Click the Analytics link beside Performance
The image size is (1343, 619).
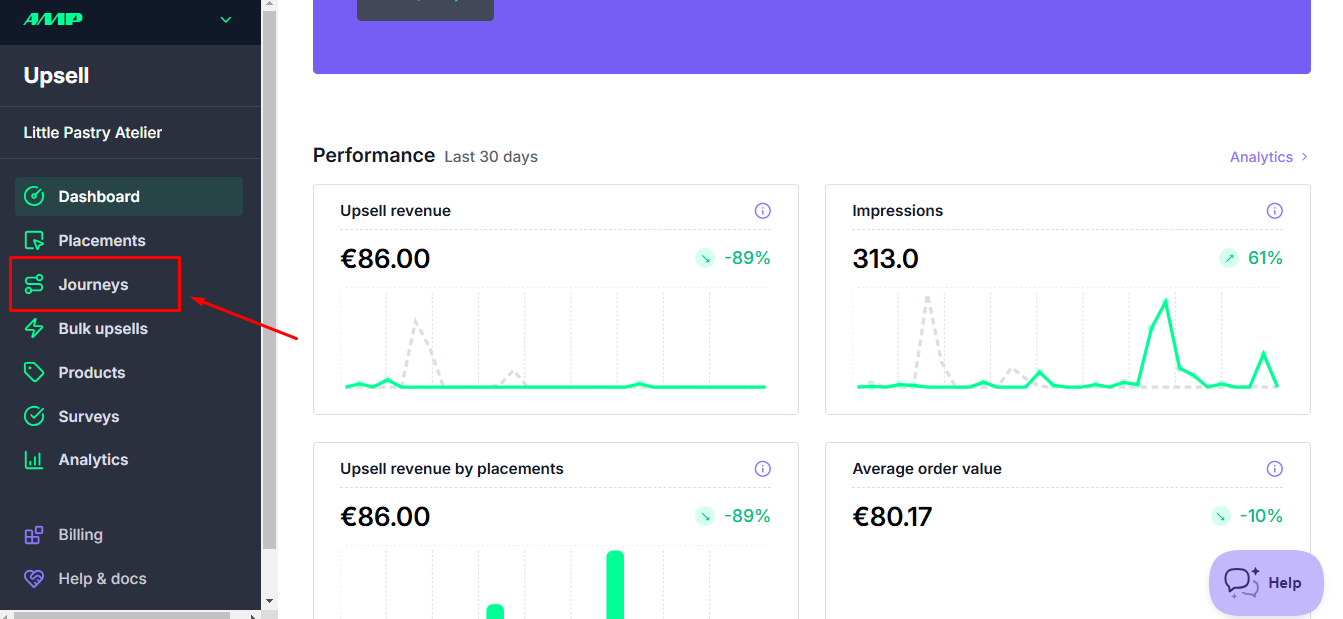[x=1269, y=157]
